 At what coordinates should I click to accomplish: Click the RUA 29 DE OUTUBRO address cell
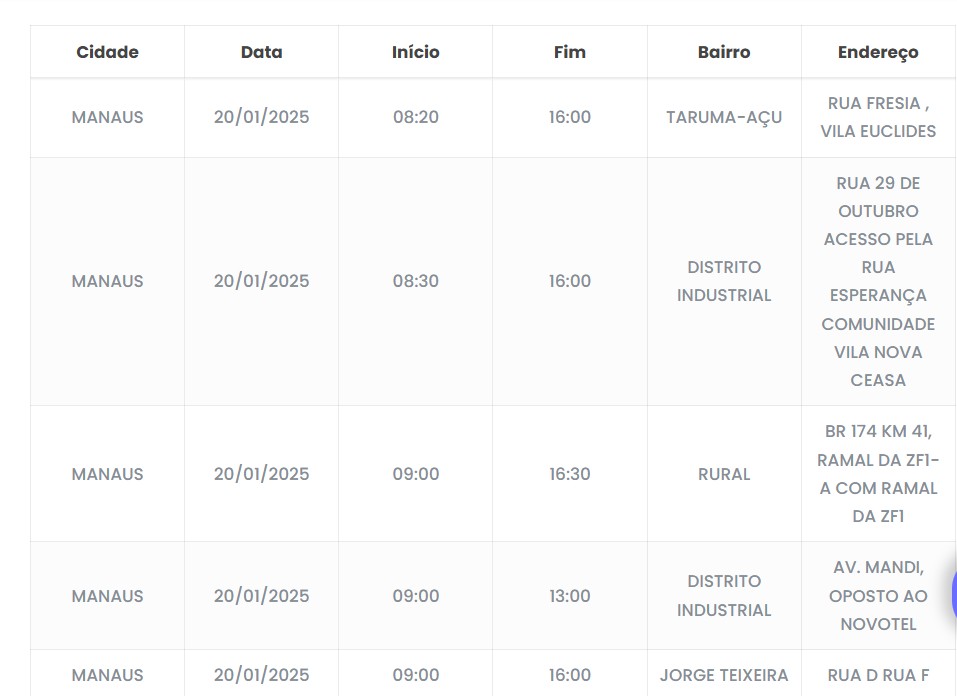point(878,281)
